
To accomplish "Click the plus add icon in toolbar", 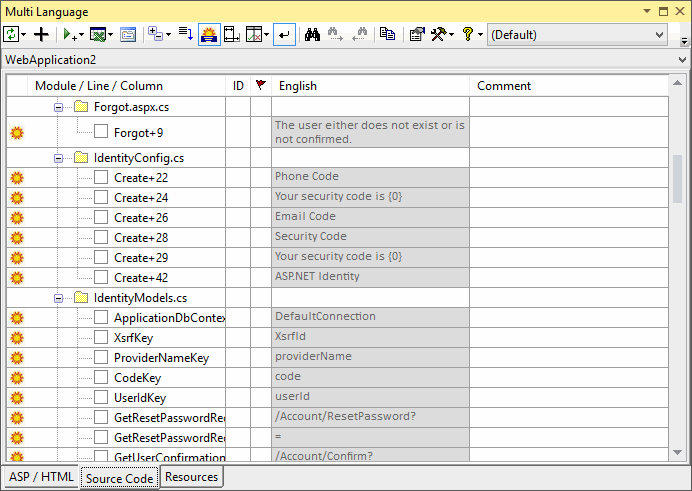I will point(41,34).
